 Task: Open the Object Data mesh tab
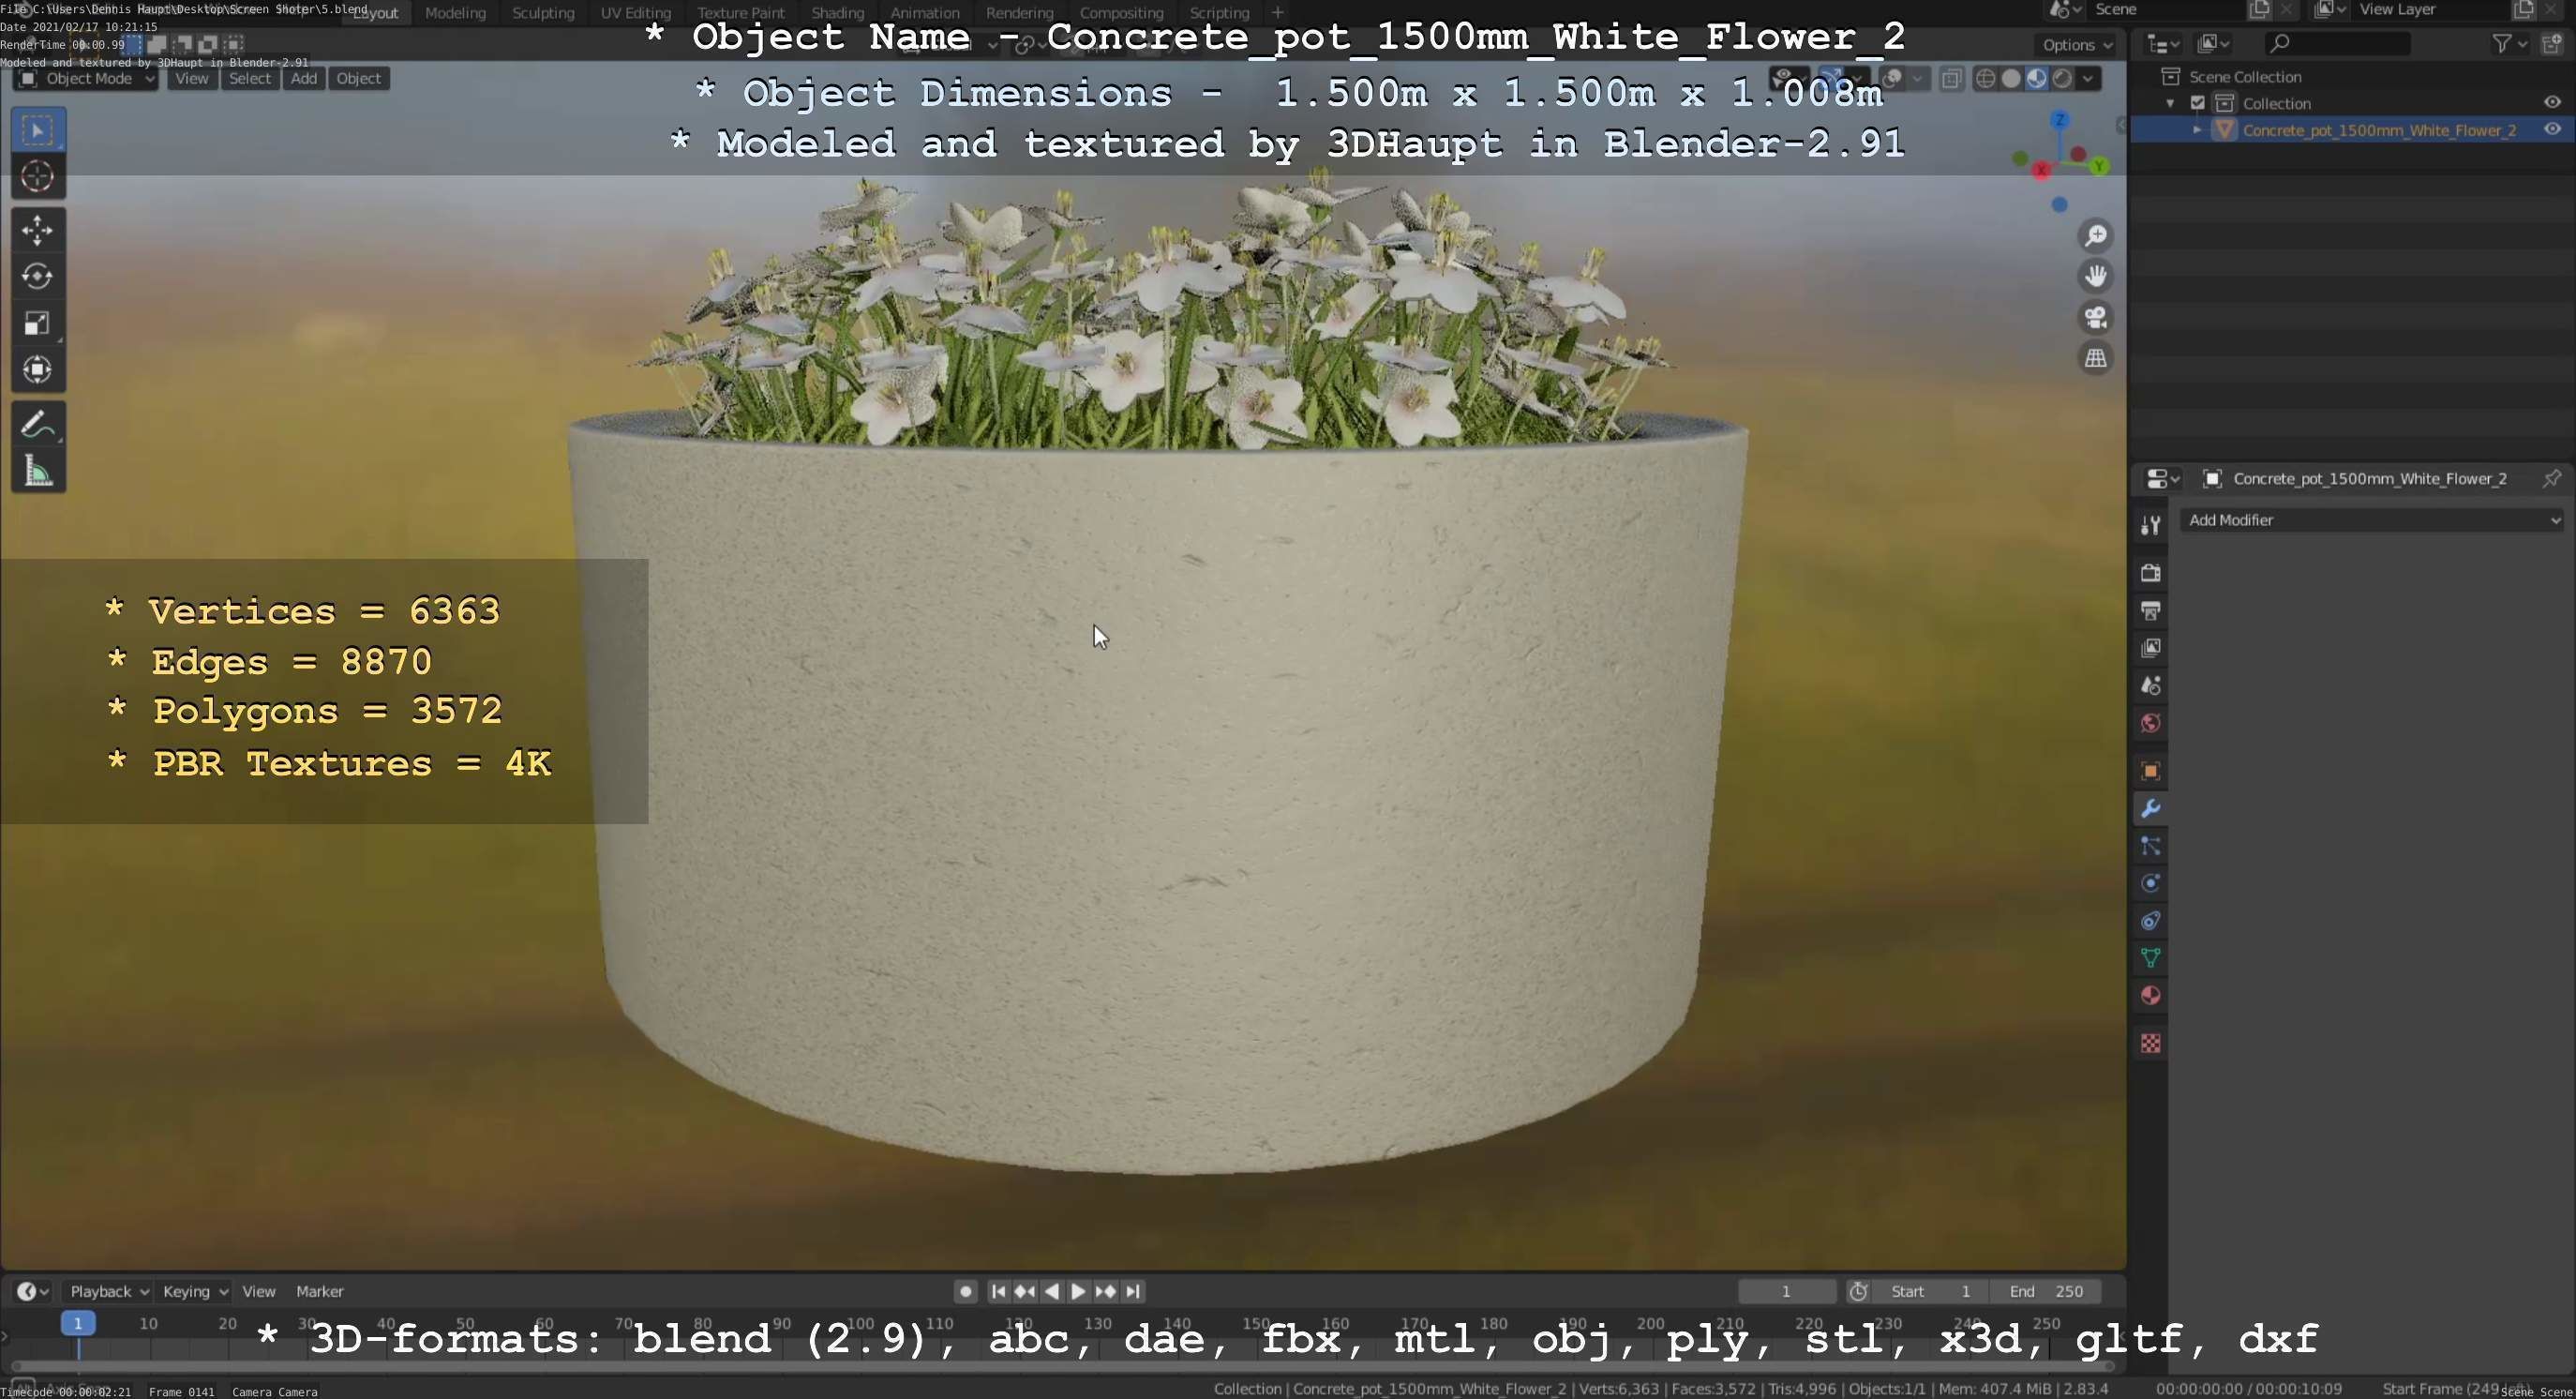(2150, 958)
